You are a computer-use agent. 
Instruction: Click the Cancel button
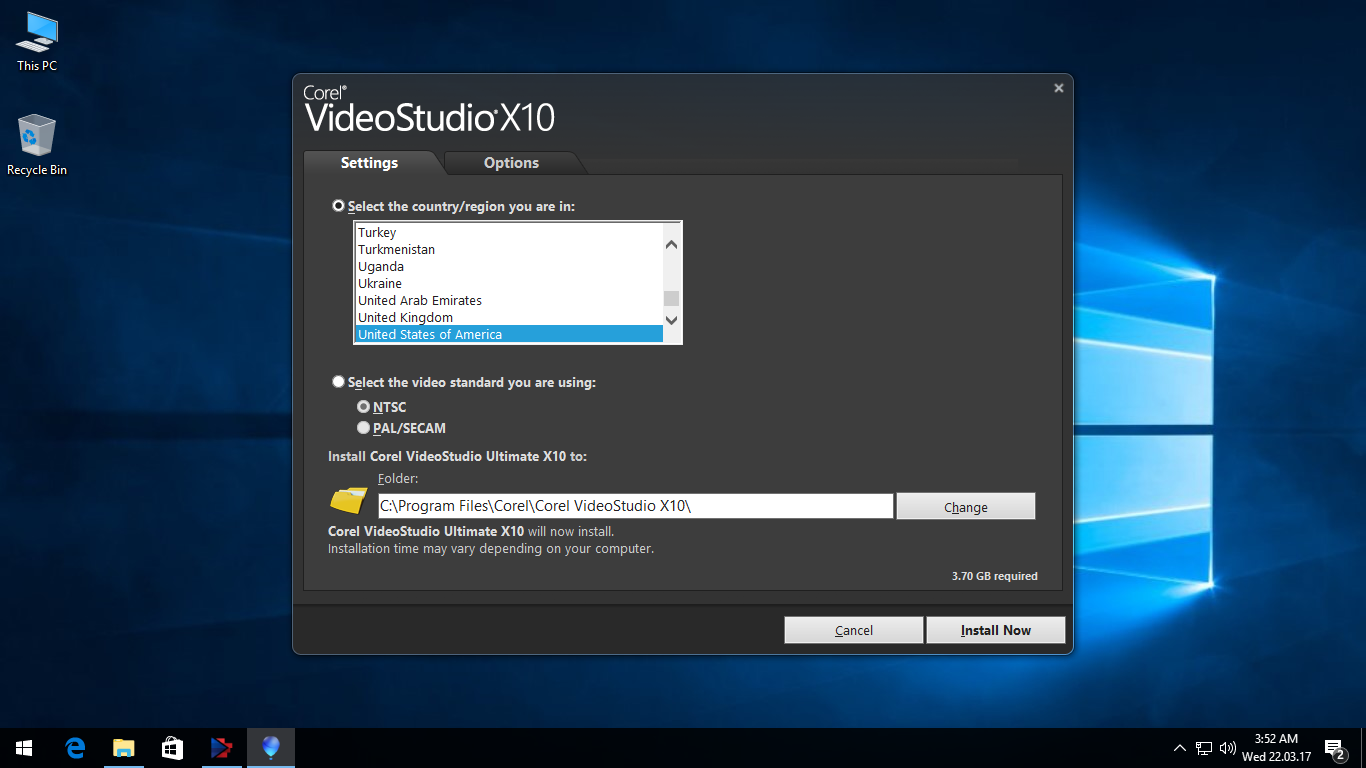coord(854,630)
